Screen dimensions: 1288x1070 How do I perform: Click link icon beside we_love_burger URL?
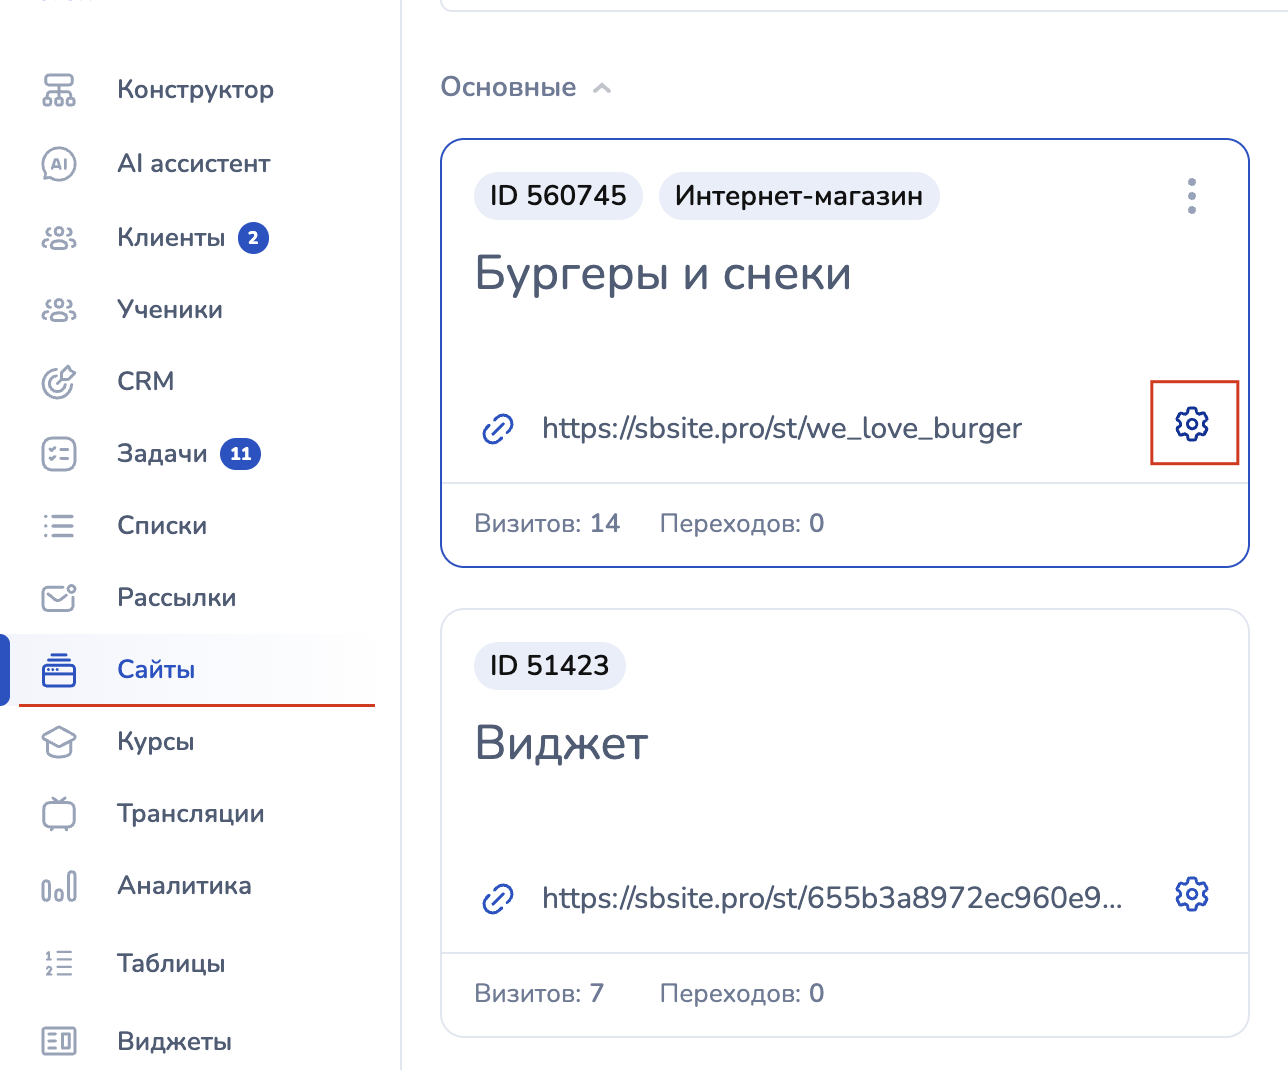pos(498,429)
